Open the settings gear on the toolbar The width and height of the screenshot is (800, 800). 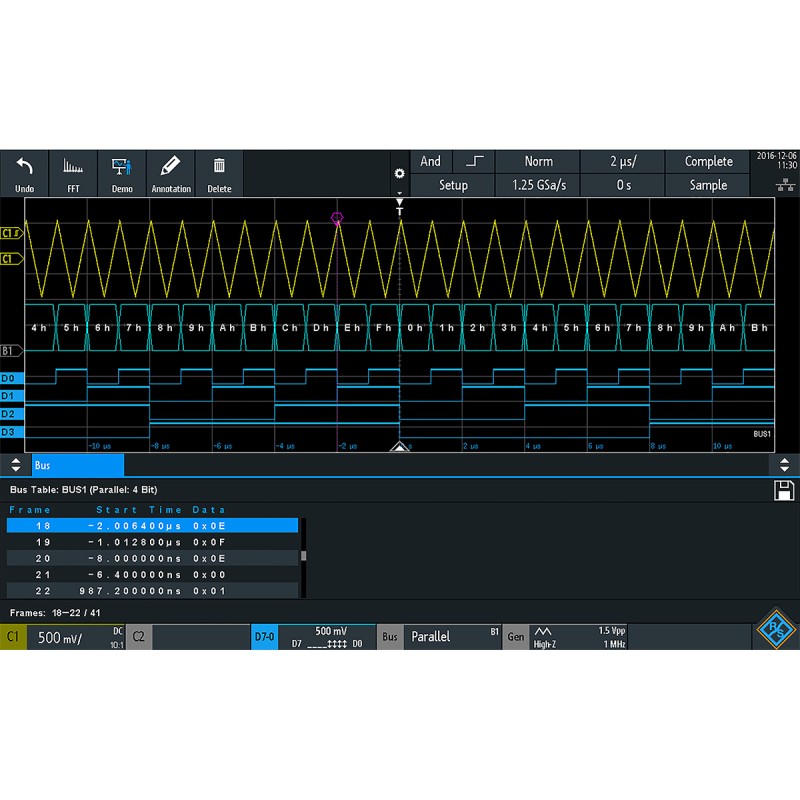[x=400, y=173]
